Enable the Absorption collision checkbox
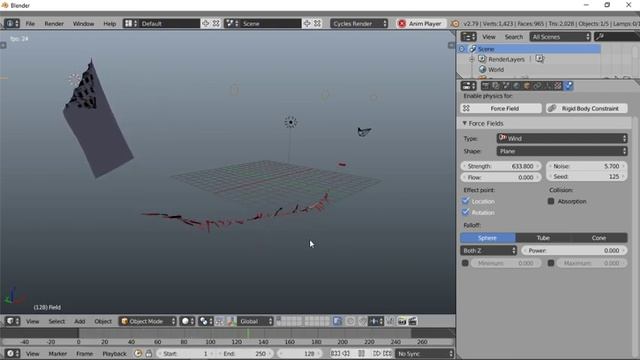Viewport: 640px width, 360px height. coord(551,201)
